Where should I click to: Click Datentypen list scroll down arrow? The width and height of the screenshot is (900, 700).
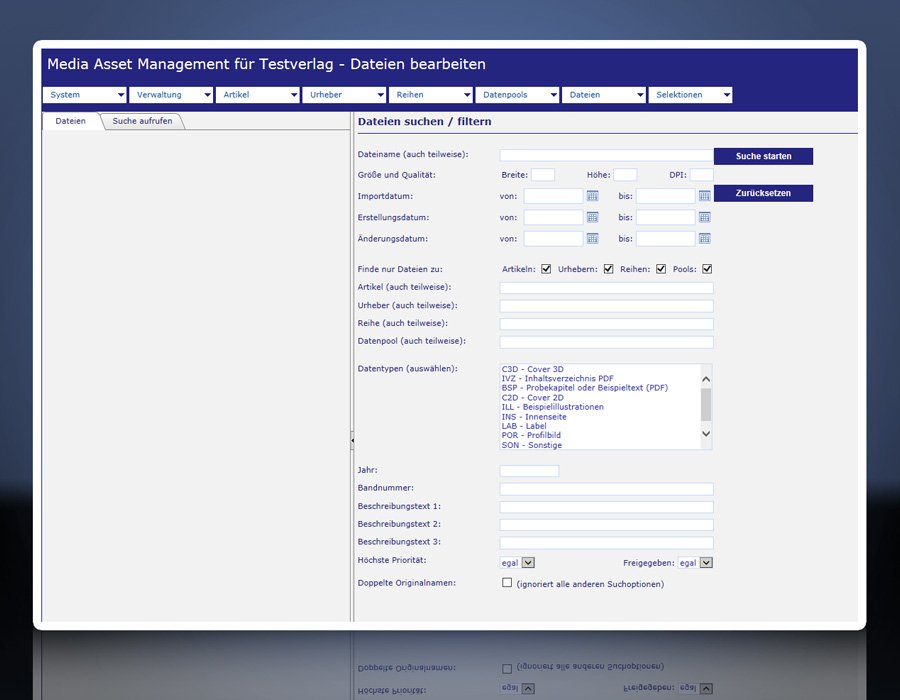point(706,434)
